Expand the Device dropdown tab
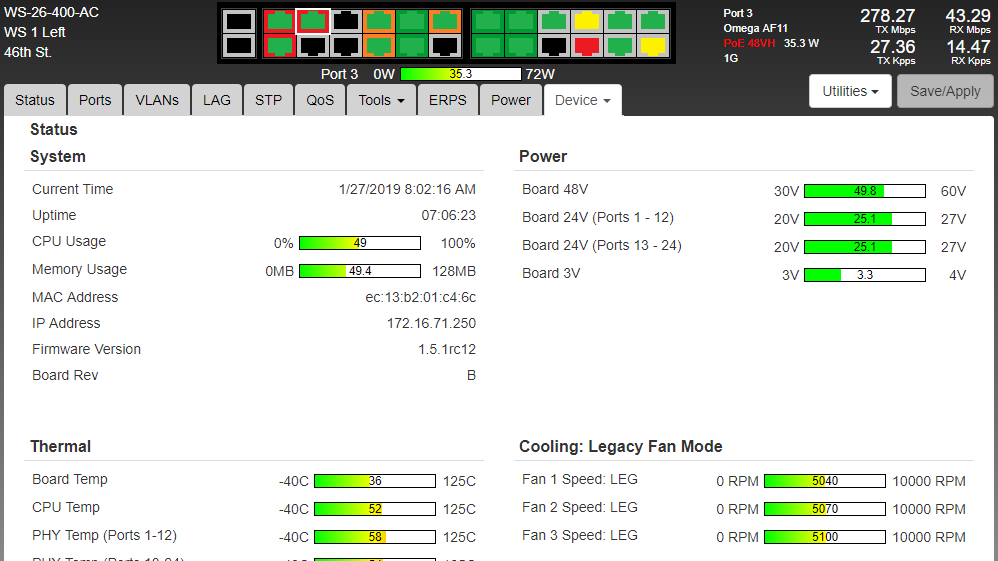Image resolution: width=998 pixels, height=561 pixels. pyautogui.click(x=582, y=100)
